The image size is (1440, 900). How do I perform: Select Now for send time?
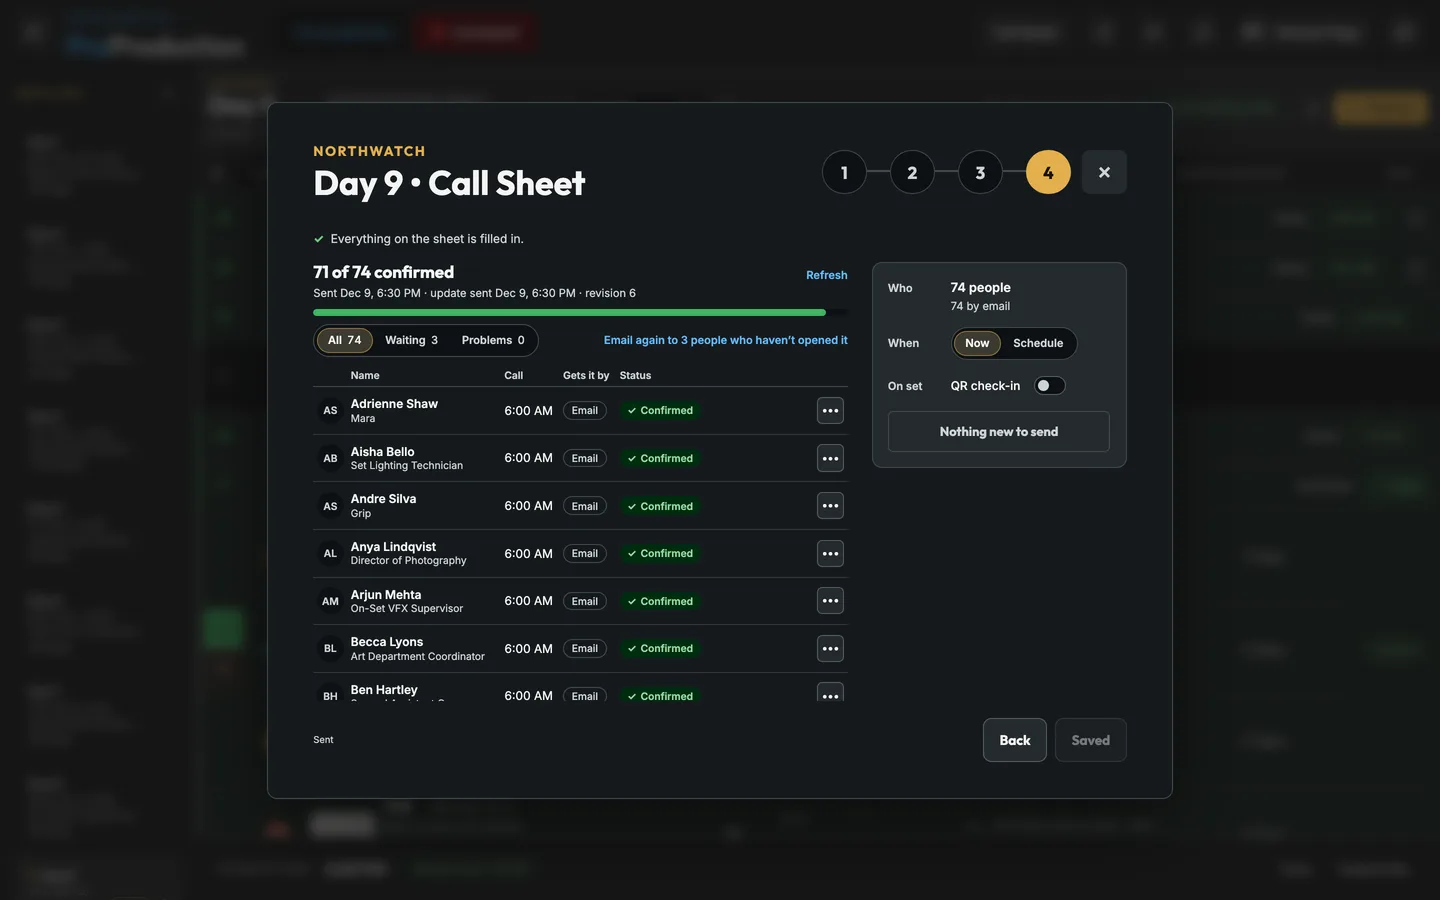977,343
